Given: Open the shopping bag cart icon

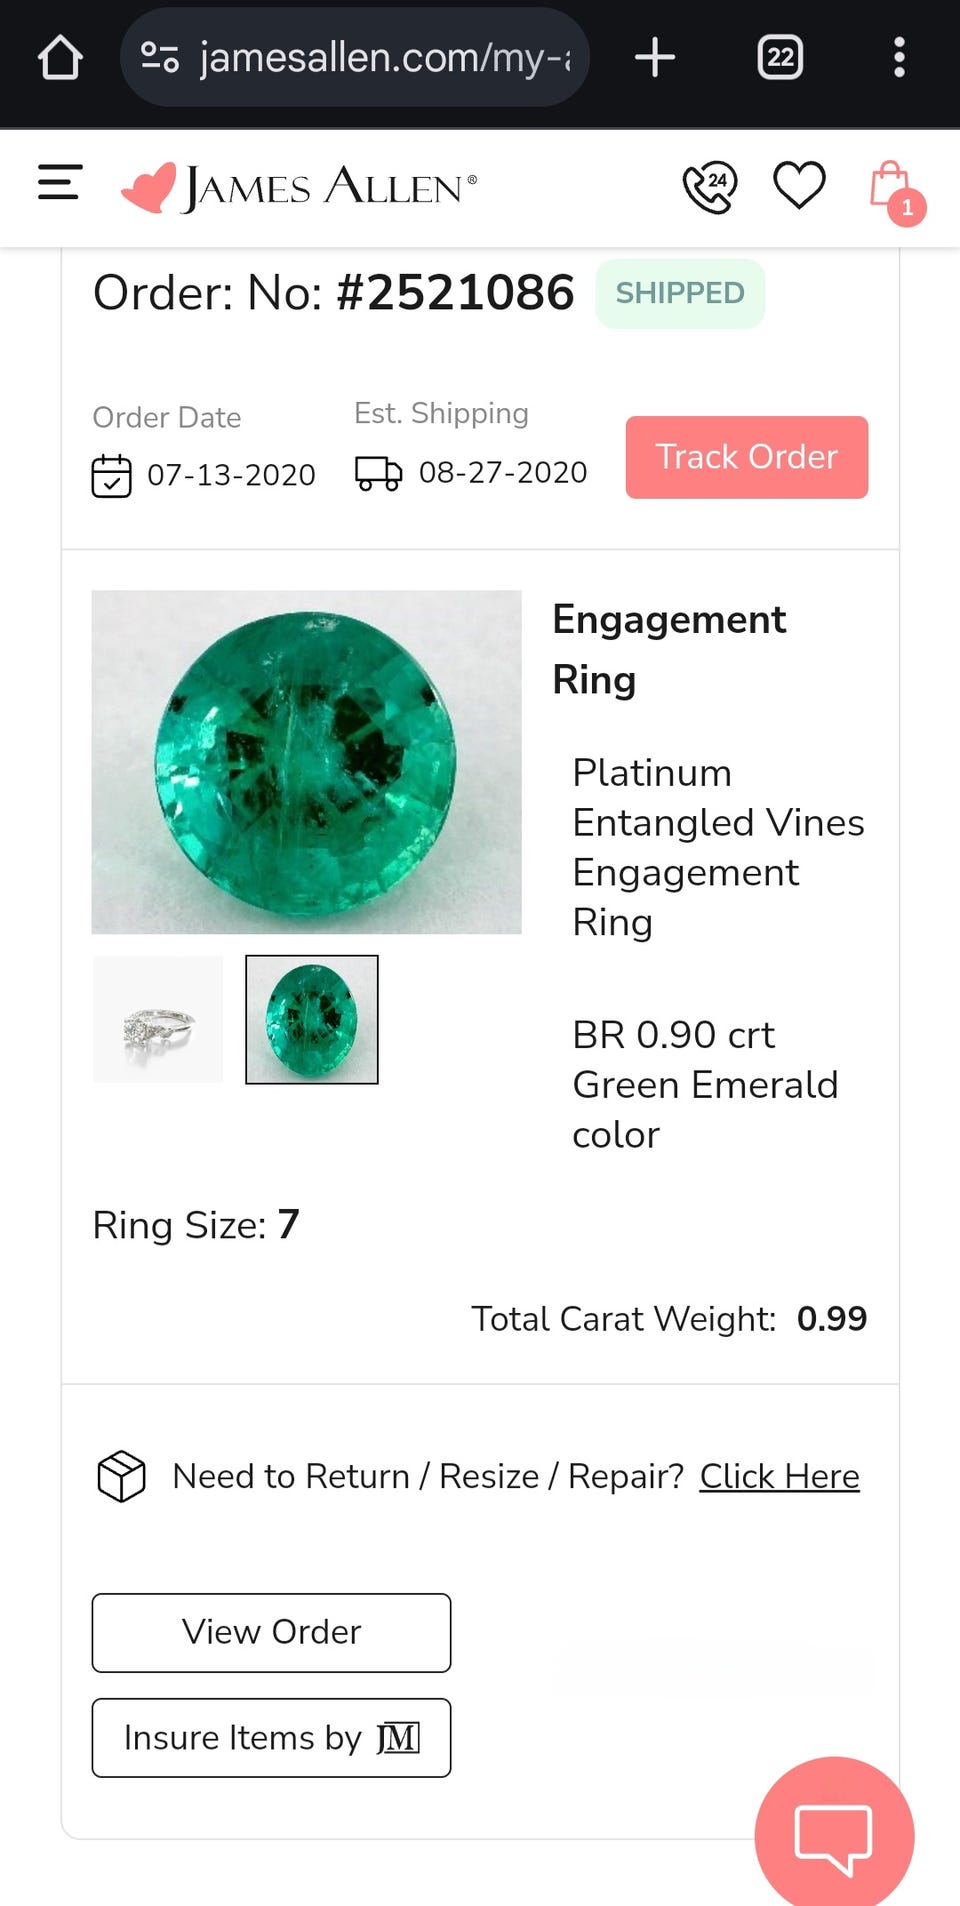Looking at the screenshot, I should click(x=891, y=189).
